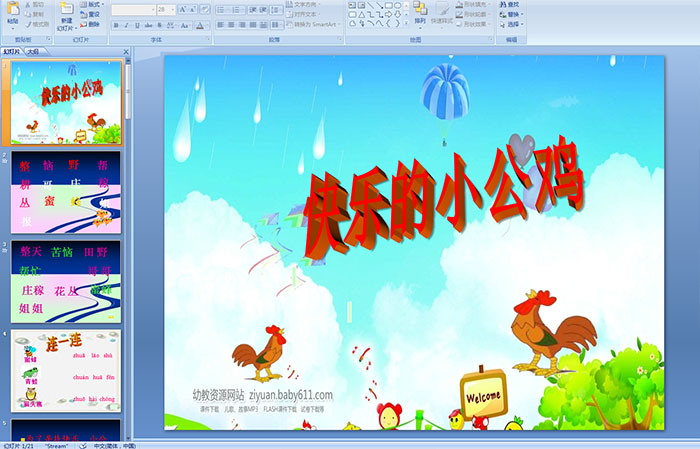The height and width of the screenshot is (449, 700).
Task: Click the Shape Fill (形状填充) color button
Action: [x=473, y=4]
